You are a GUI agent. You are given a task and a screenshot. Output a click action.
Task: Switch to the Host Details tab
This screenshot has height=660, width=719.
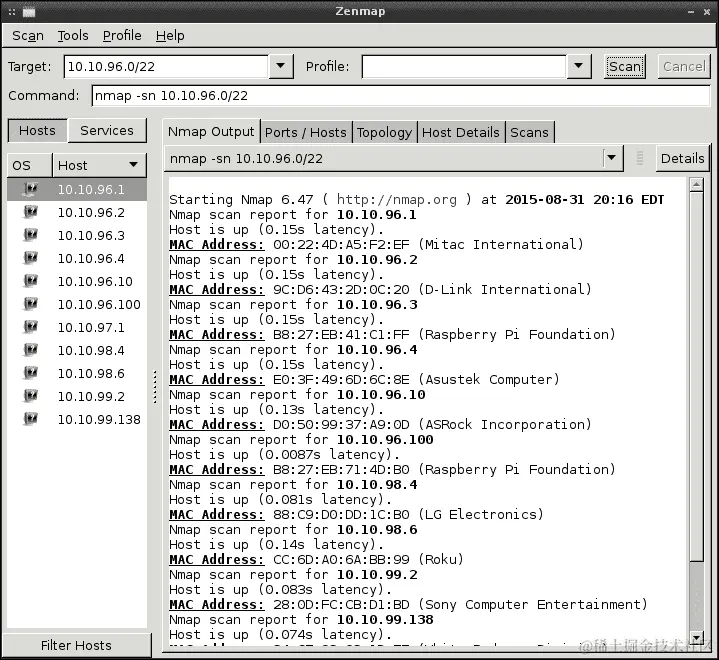460,132
